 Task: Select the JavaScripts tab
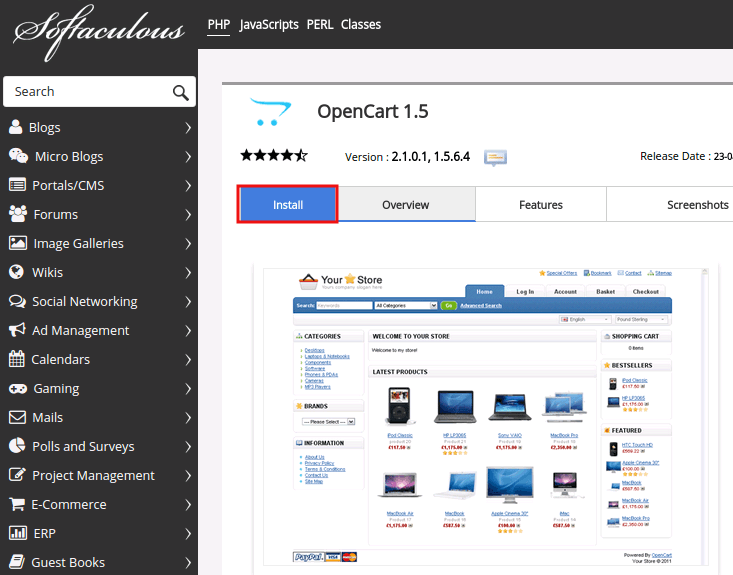click(x=269, y=24)
